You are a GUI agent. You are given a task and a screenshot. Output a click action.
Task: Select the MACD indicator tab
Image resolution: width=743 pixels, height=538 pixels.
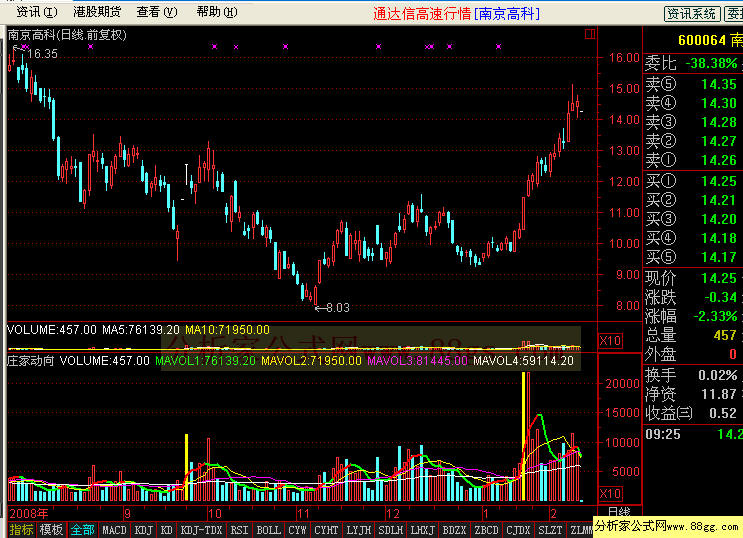click(115, 530)
